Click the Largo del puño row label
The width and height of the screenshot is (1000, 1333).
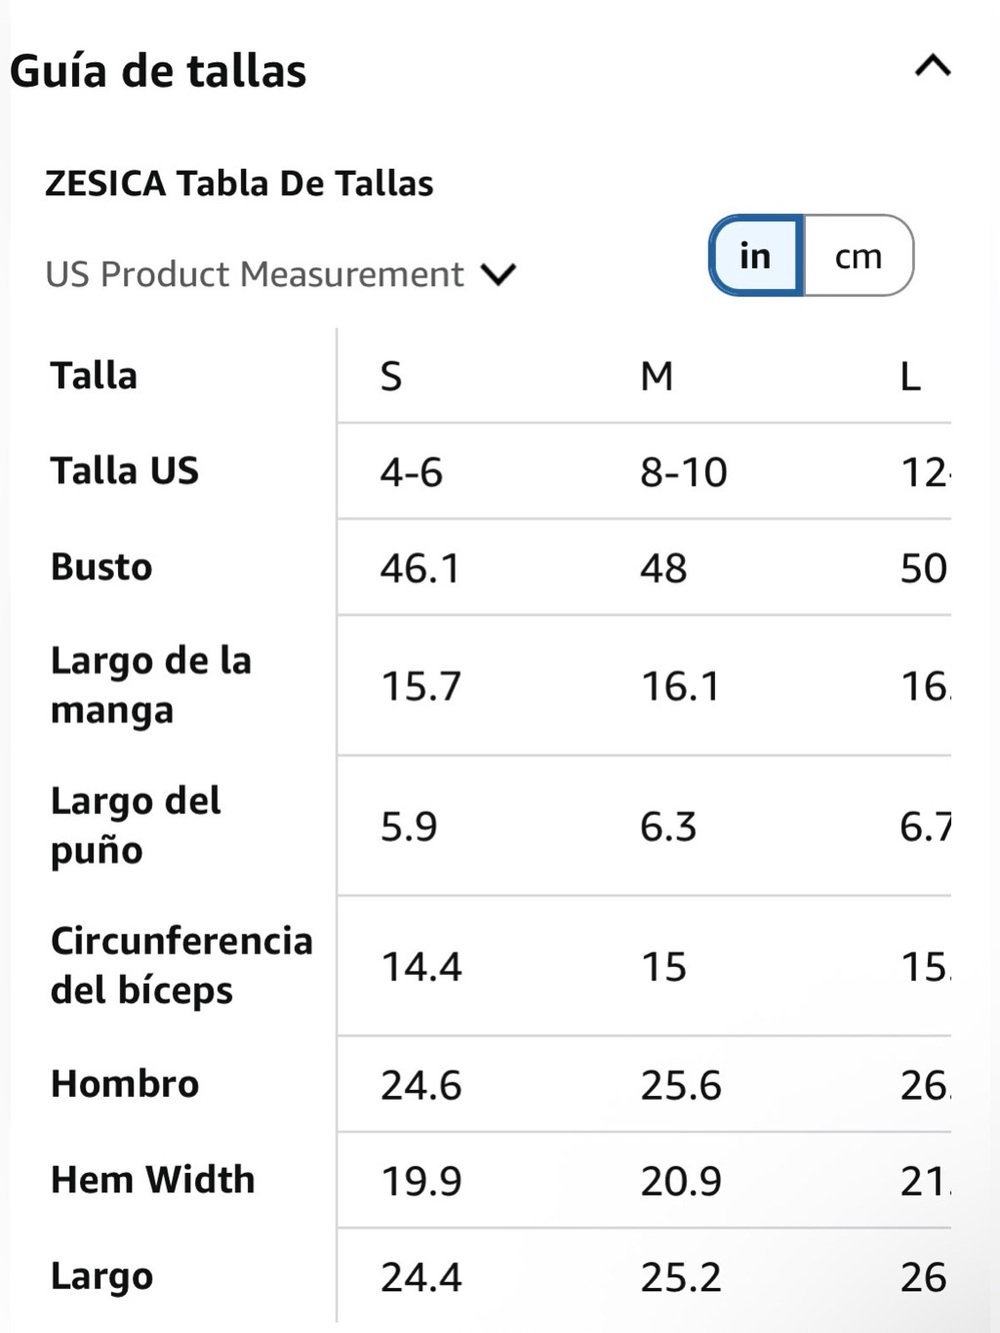[136, 825]
